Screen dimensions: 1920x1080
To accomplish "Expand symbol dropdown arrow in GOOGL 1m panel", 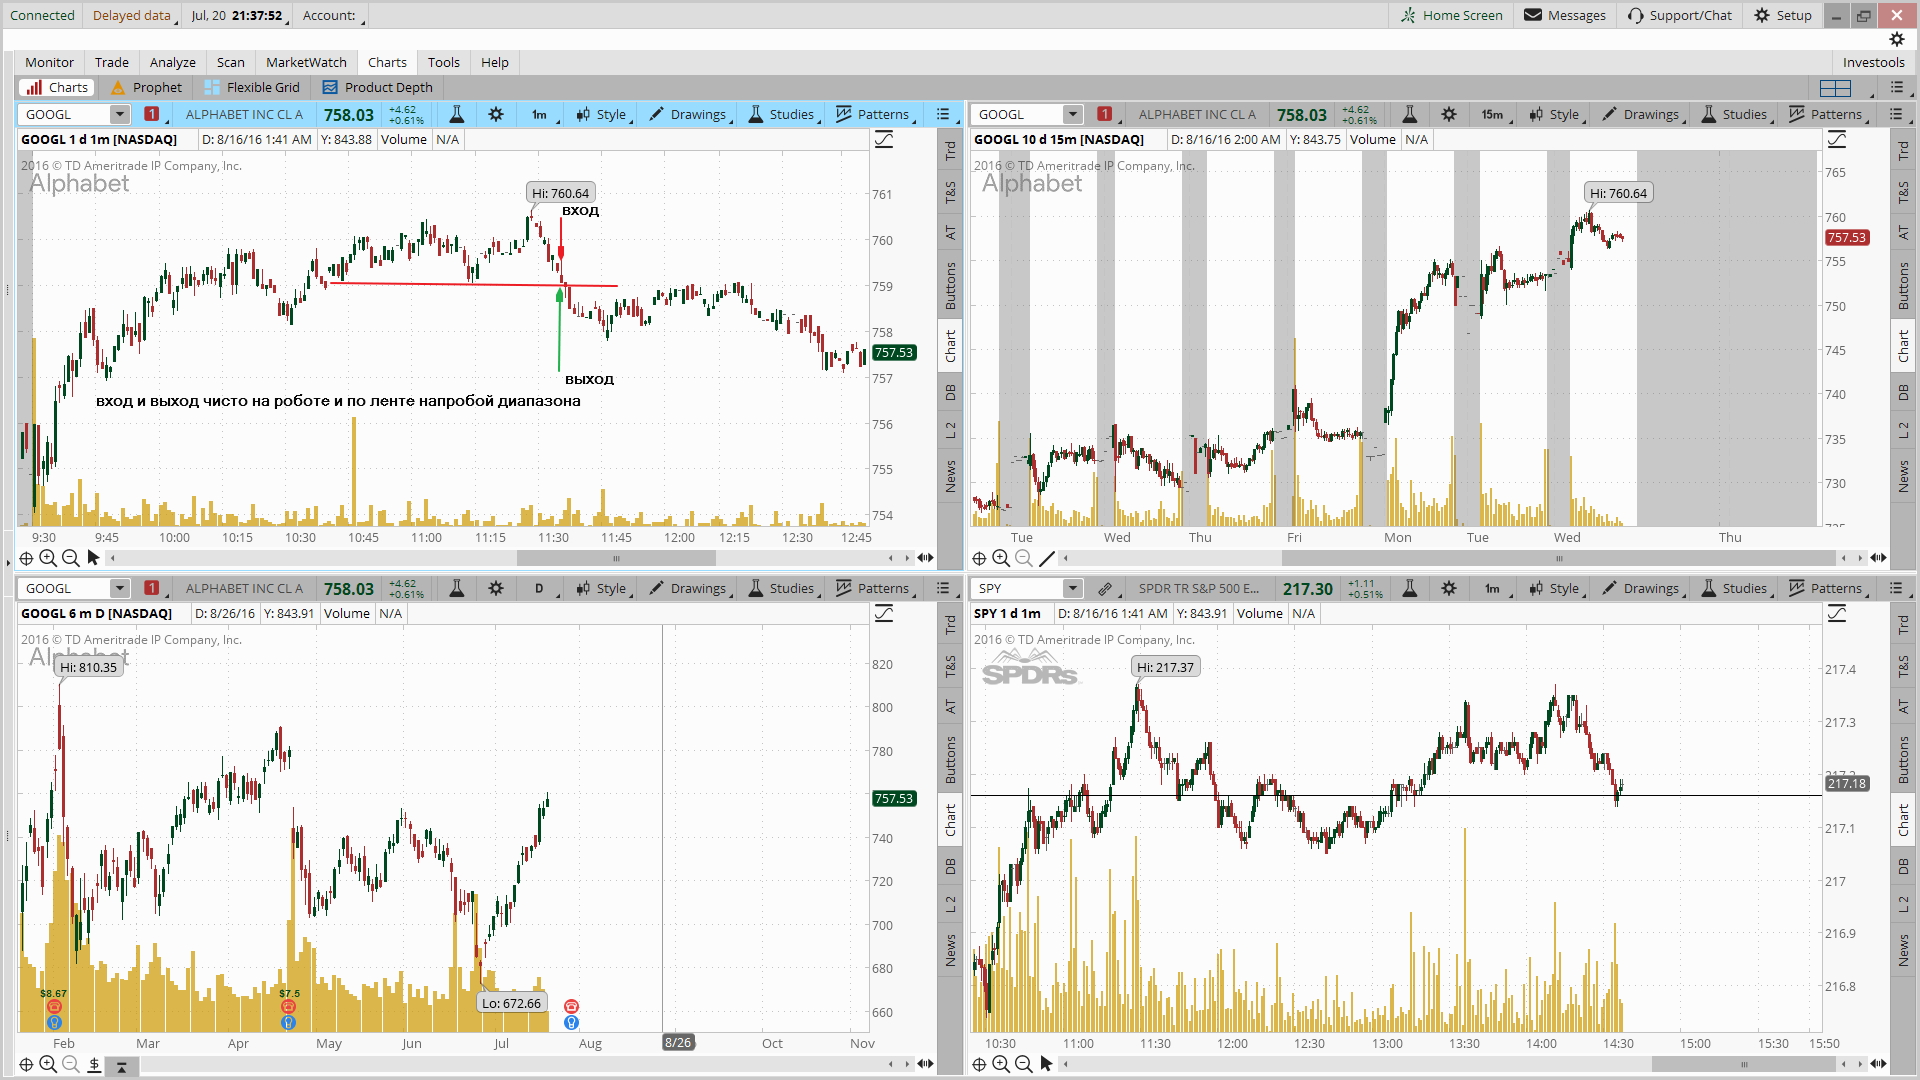I will coord(120,114).
